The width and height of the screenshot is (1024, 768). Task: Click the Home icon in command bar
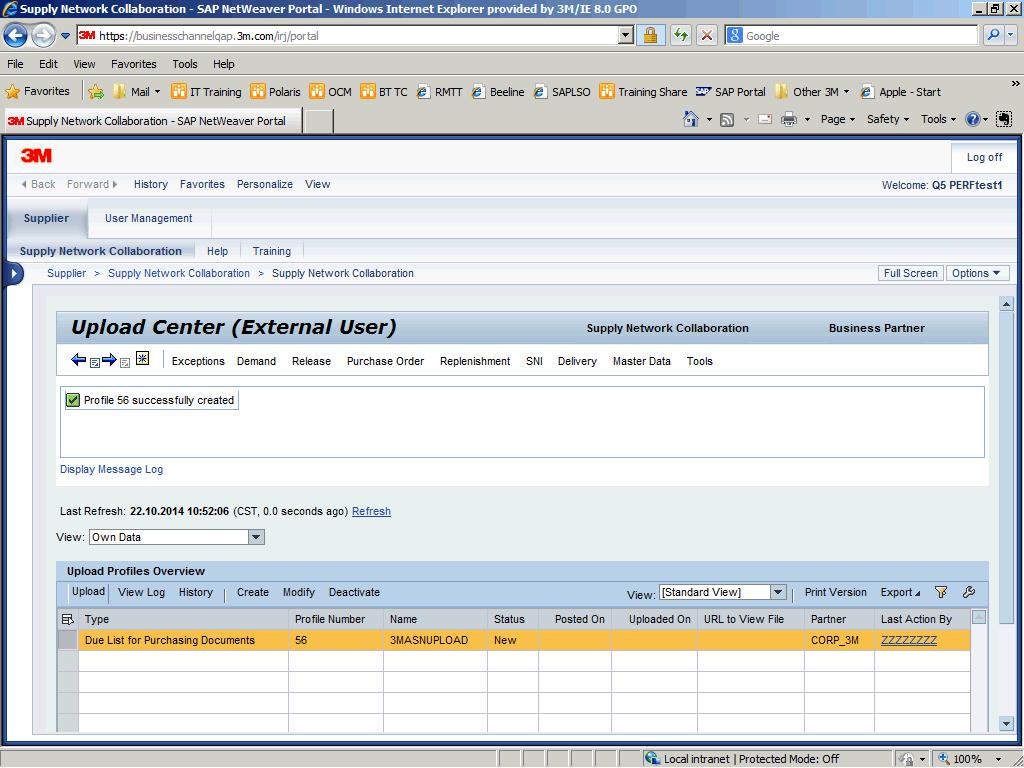pos(690,119)
